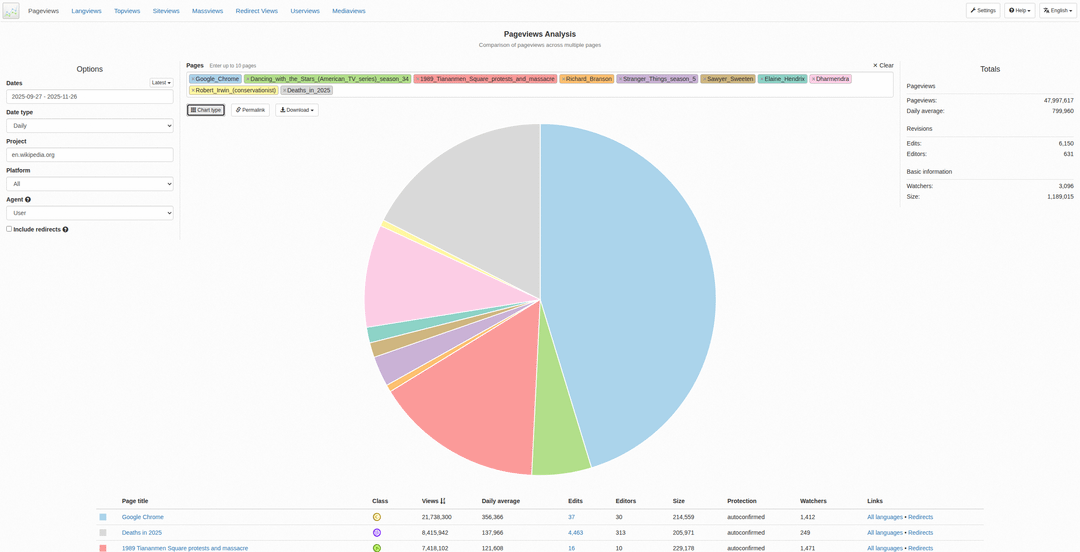Image resolution: width=1080 pixels, height=552 pixels.
Task: Click the date range input field
Action: click(90, 96)
